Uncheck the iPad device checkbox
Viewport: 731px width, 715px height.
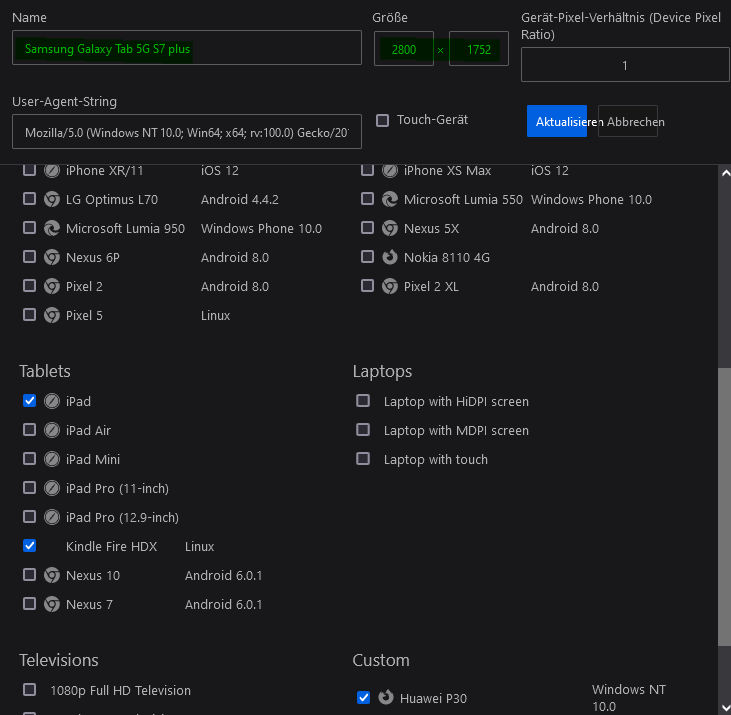point(29,401)
